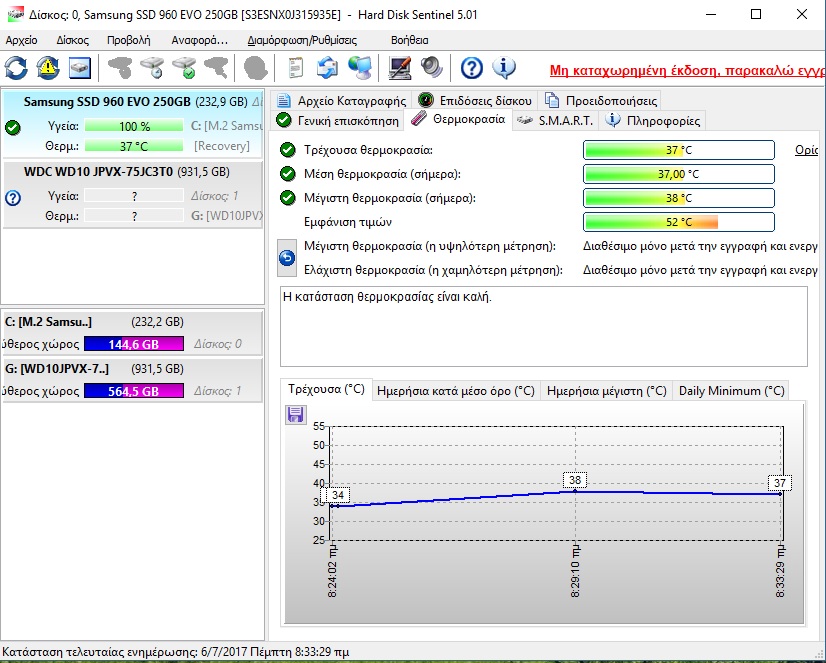Image resolution: width=826 pixels, height=663 pixels.
Task: Open the report document toolbar icon
Action: [295, 68]
